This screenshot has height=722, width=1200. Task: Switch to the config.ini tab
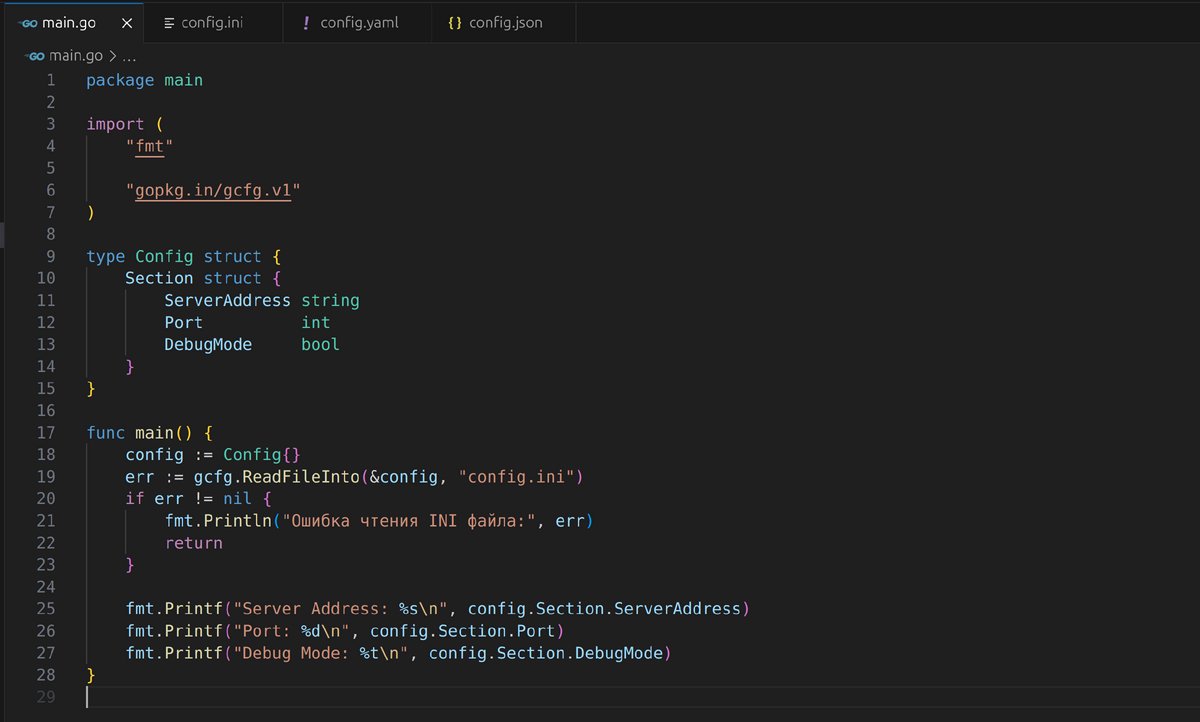click(211, 22)
